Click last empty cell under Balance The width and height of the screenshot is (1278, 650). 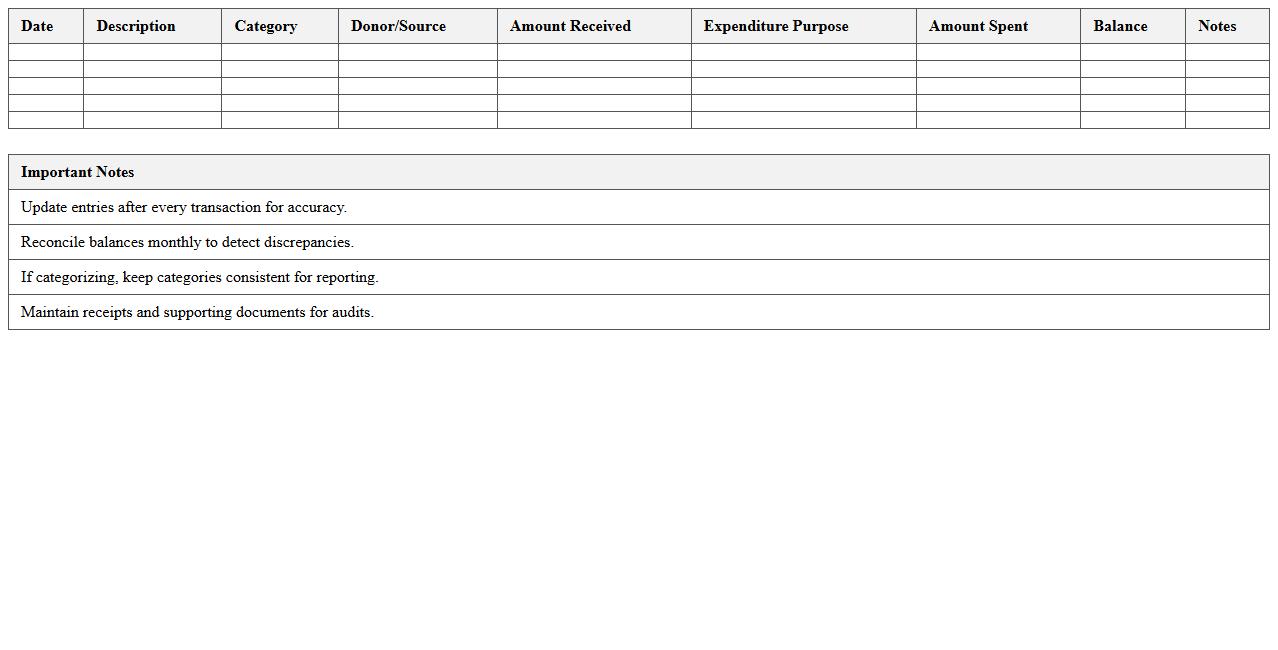coord(1132,120)
